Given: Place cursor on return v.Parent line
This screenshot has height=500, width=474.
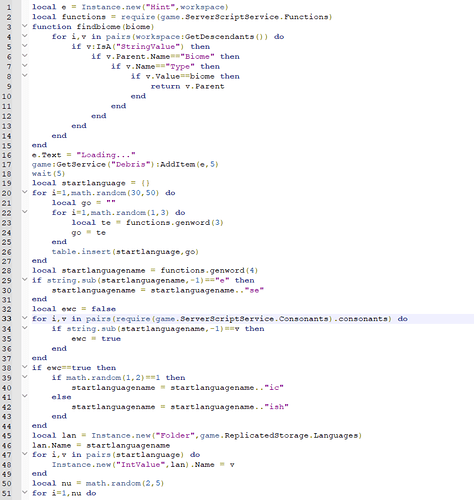Looking at the screenshot, I should click(187, 86).
